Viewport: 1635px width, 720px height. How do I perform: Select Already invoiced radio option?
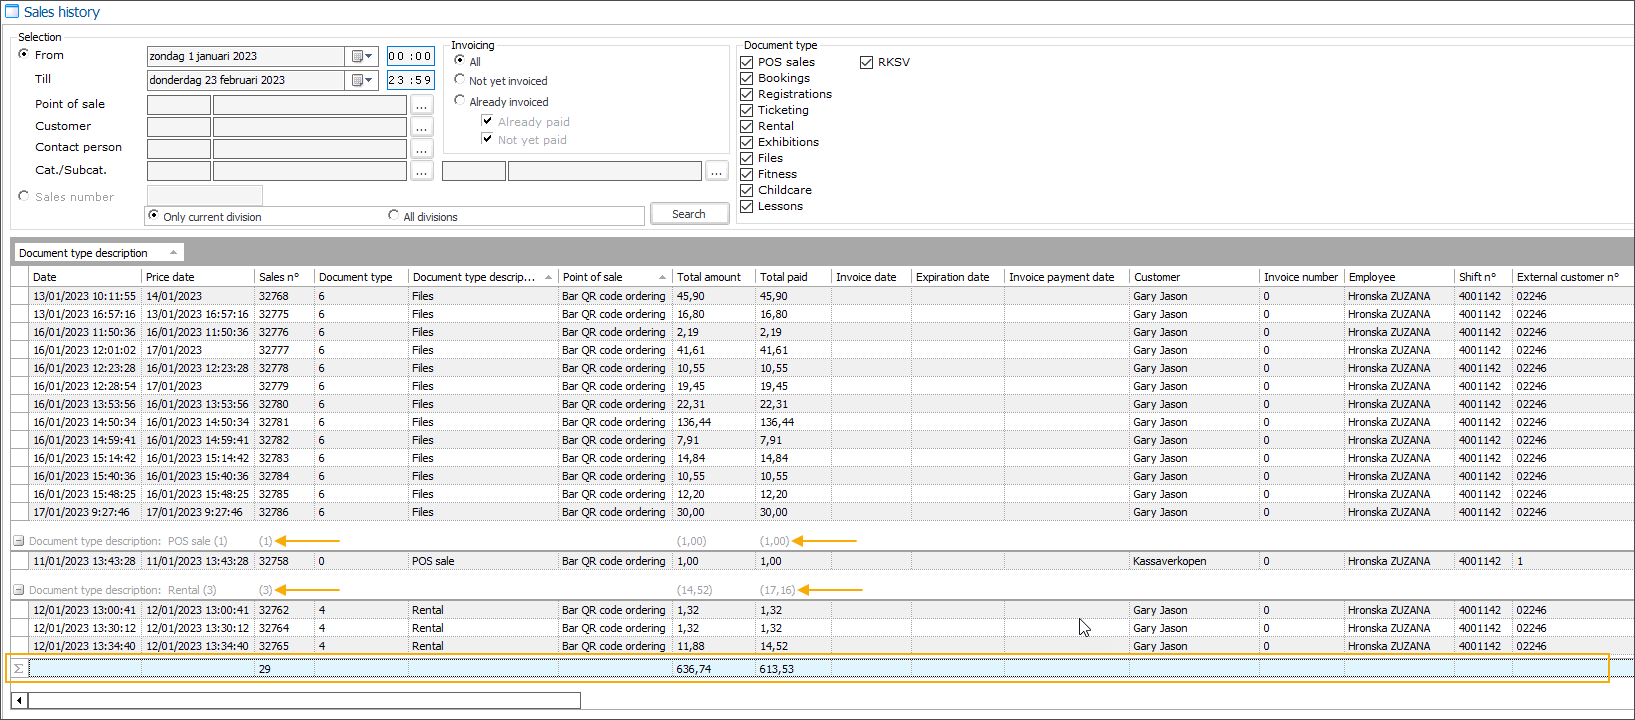coord(460,100)
